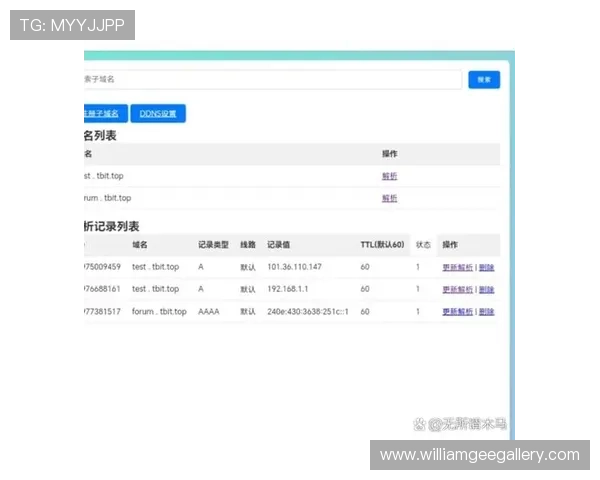Update the AAAA record for forum.tbit.top
The width and height of the screenshot is (600, 480).
(x=458, y=312)
